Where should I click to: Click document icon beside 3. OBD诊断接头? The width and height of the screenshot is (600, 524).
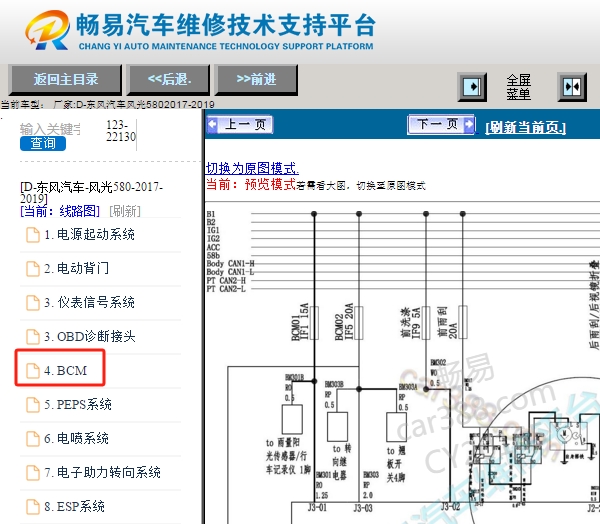tap(33, 337)
